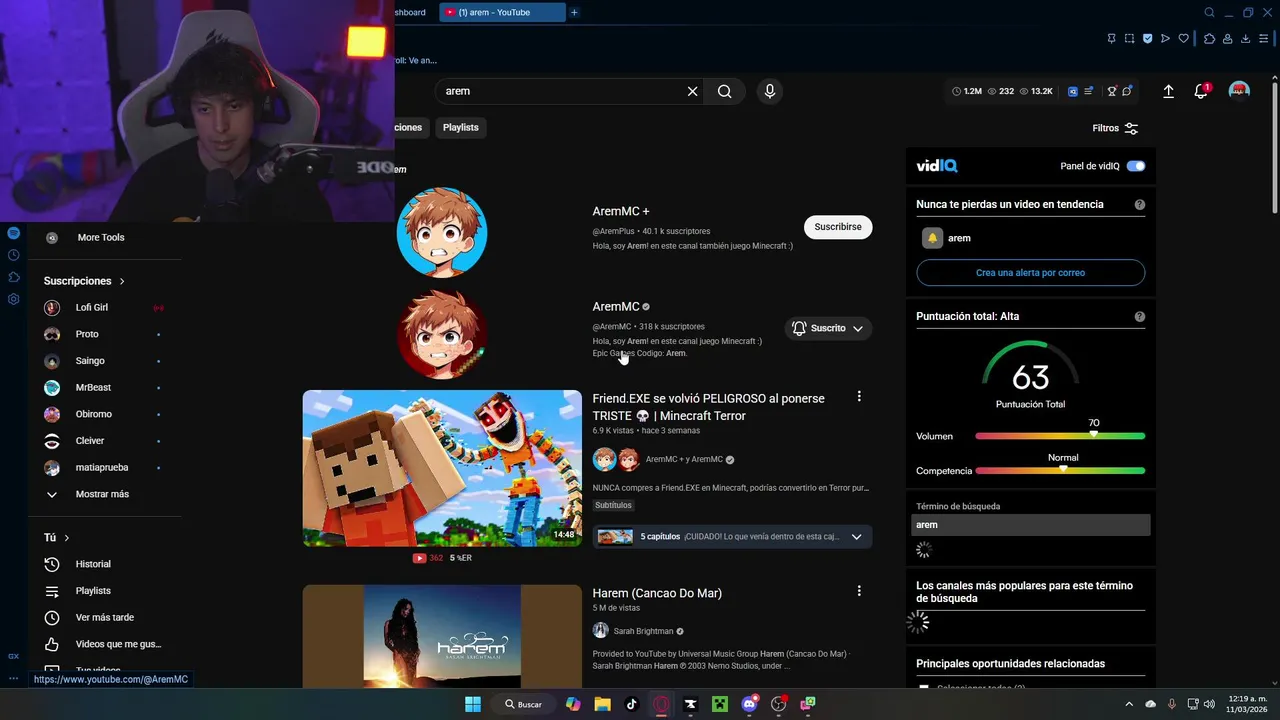Open Discord from the taskbar
Viewport: 1280px width, 720px height.
(x=749, y=704)
